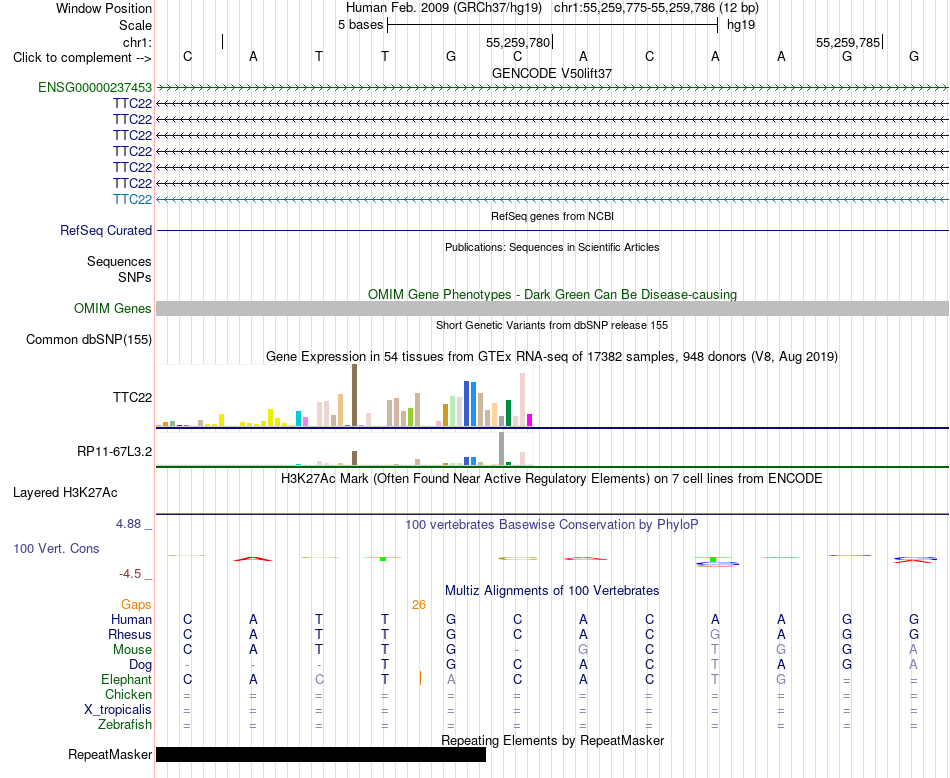Open the 100 Vert. Cons track settings
The width and height of the screenshot is (950, 778).
tap(56, 548)
